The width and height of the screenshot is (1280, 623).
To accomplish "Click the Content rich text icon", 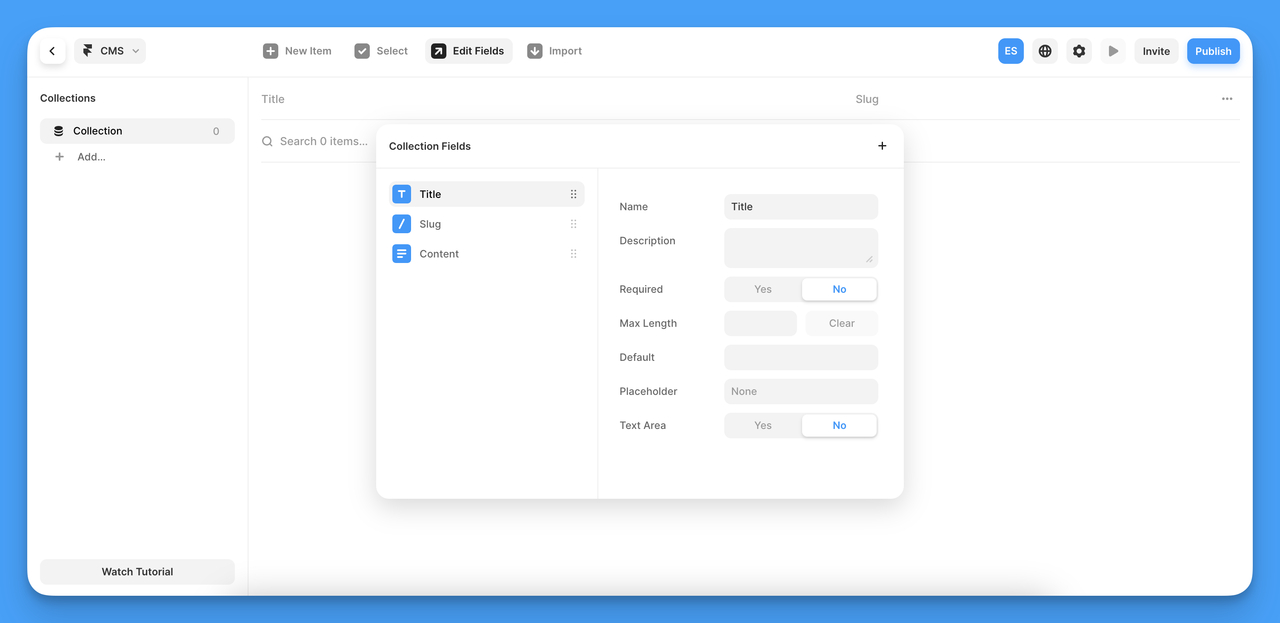I will click(x=402, y=254).
